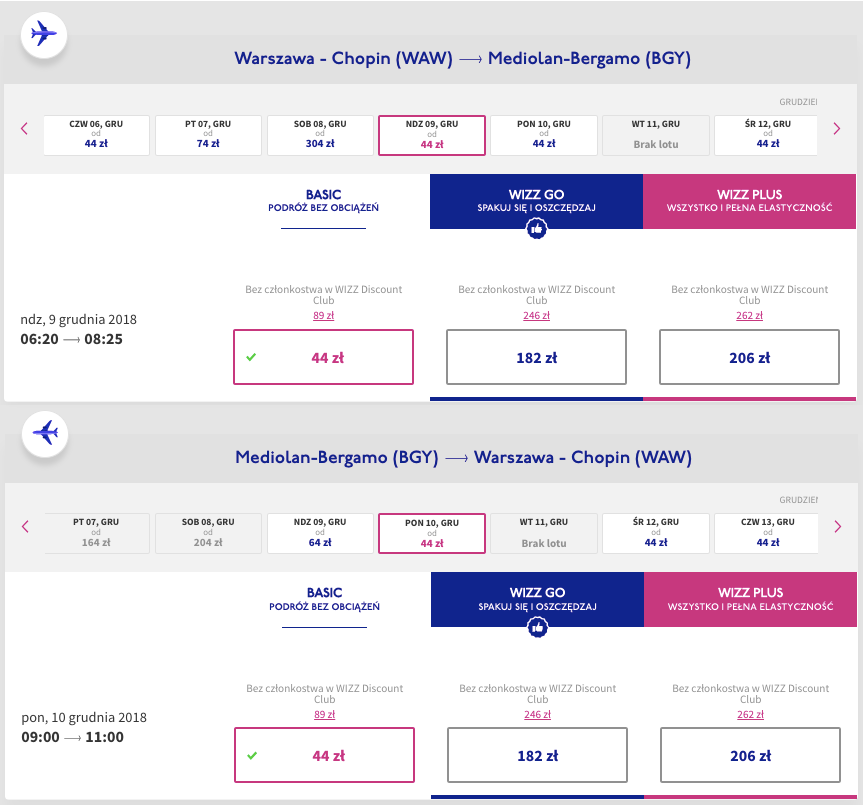Click thumbs-up badge under outbound WIZZ GO
Screen dimensions: 863x807
tap(536, 229)
